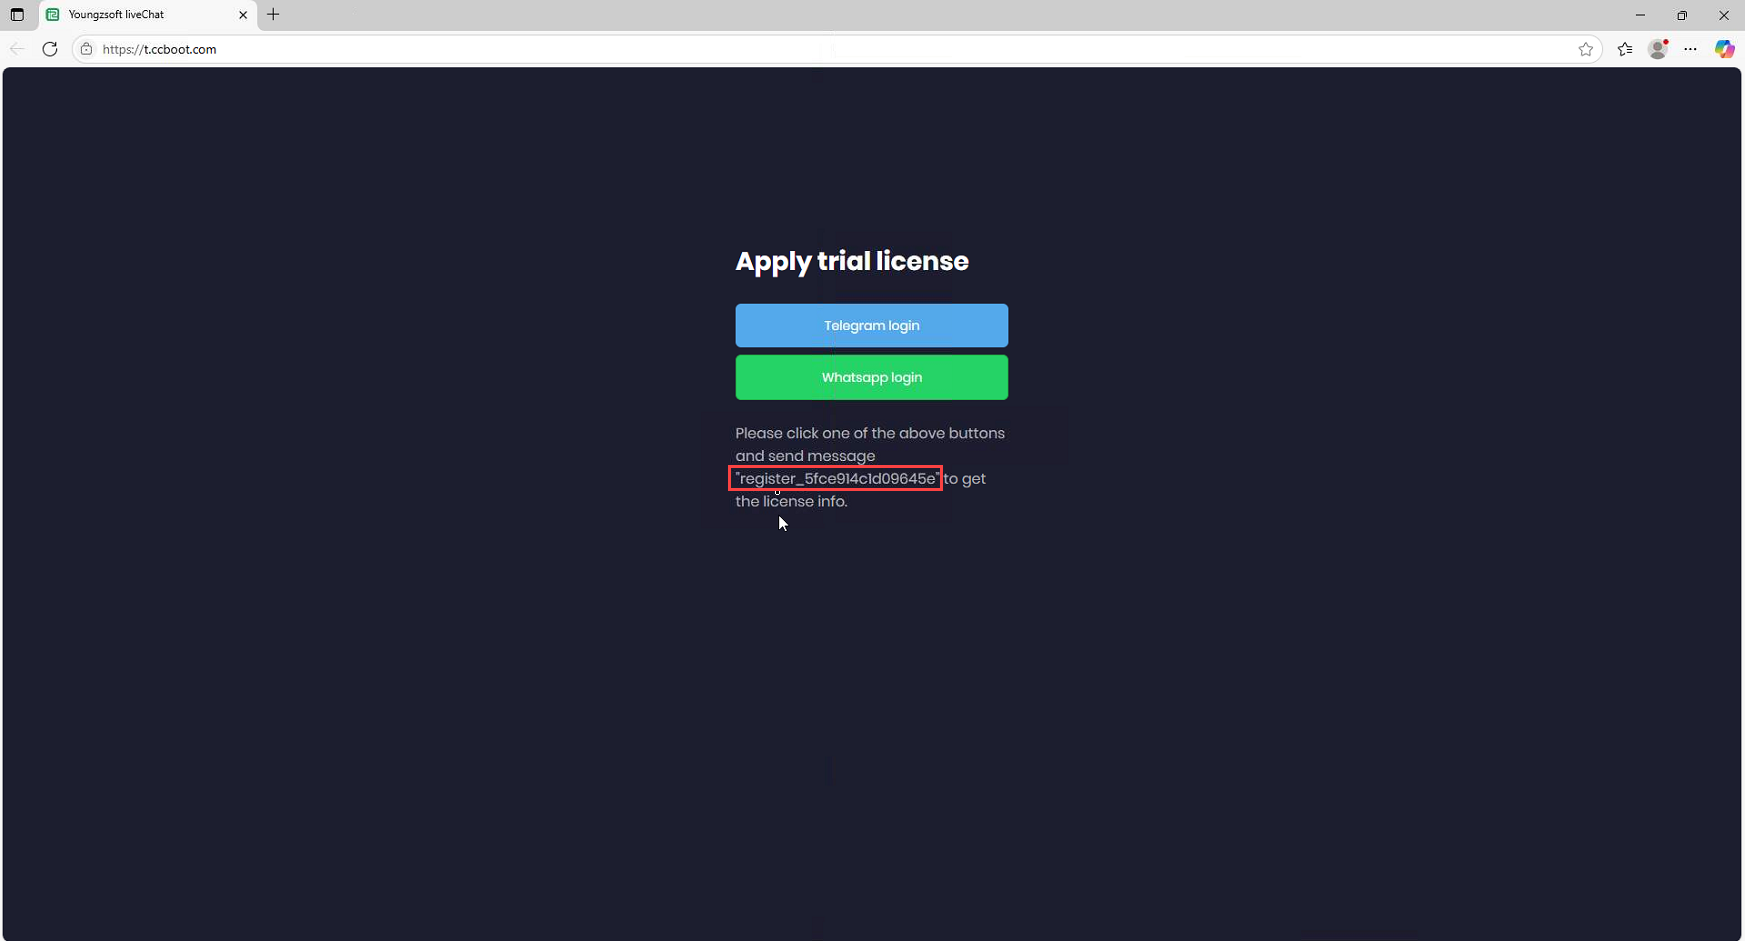The image size is (1745, 941).
Task: Open a new browser tab
Action: (273, 15)
